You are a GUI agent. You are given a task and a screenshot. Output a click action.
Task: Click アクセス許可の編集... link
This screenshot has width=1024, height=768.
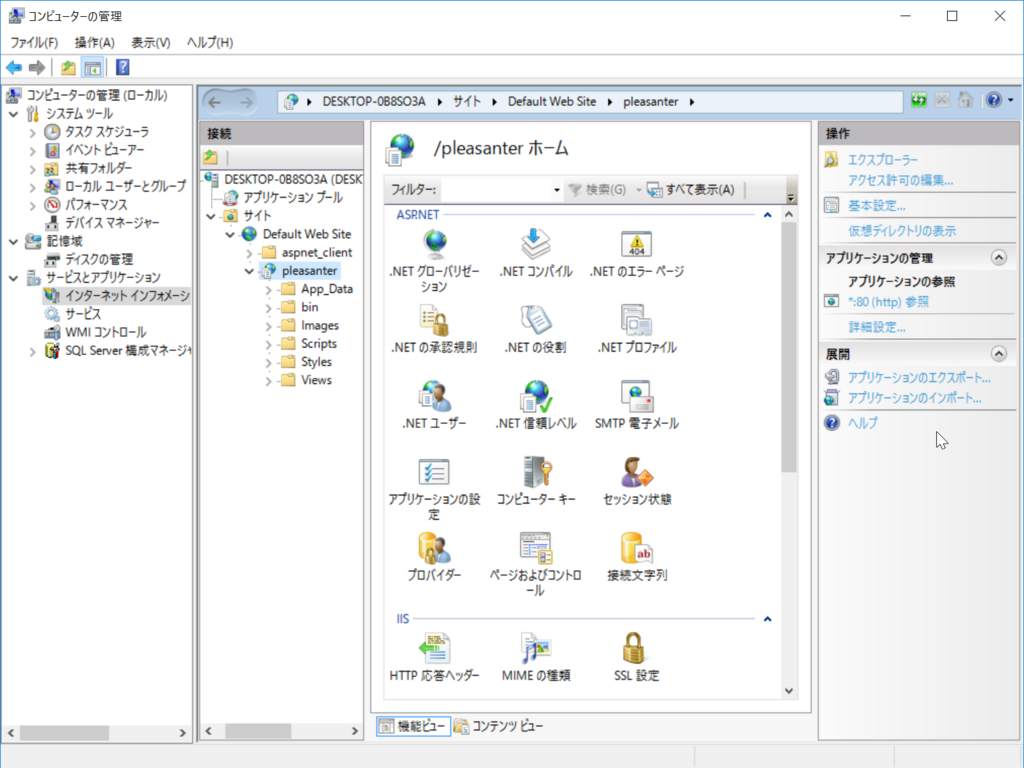[900, 180]
